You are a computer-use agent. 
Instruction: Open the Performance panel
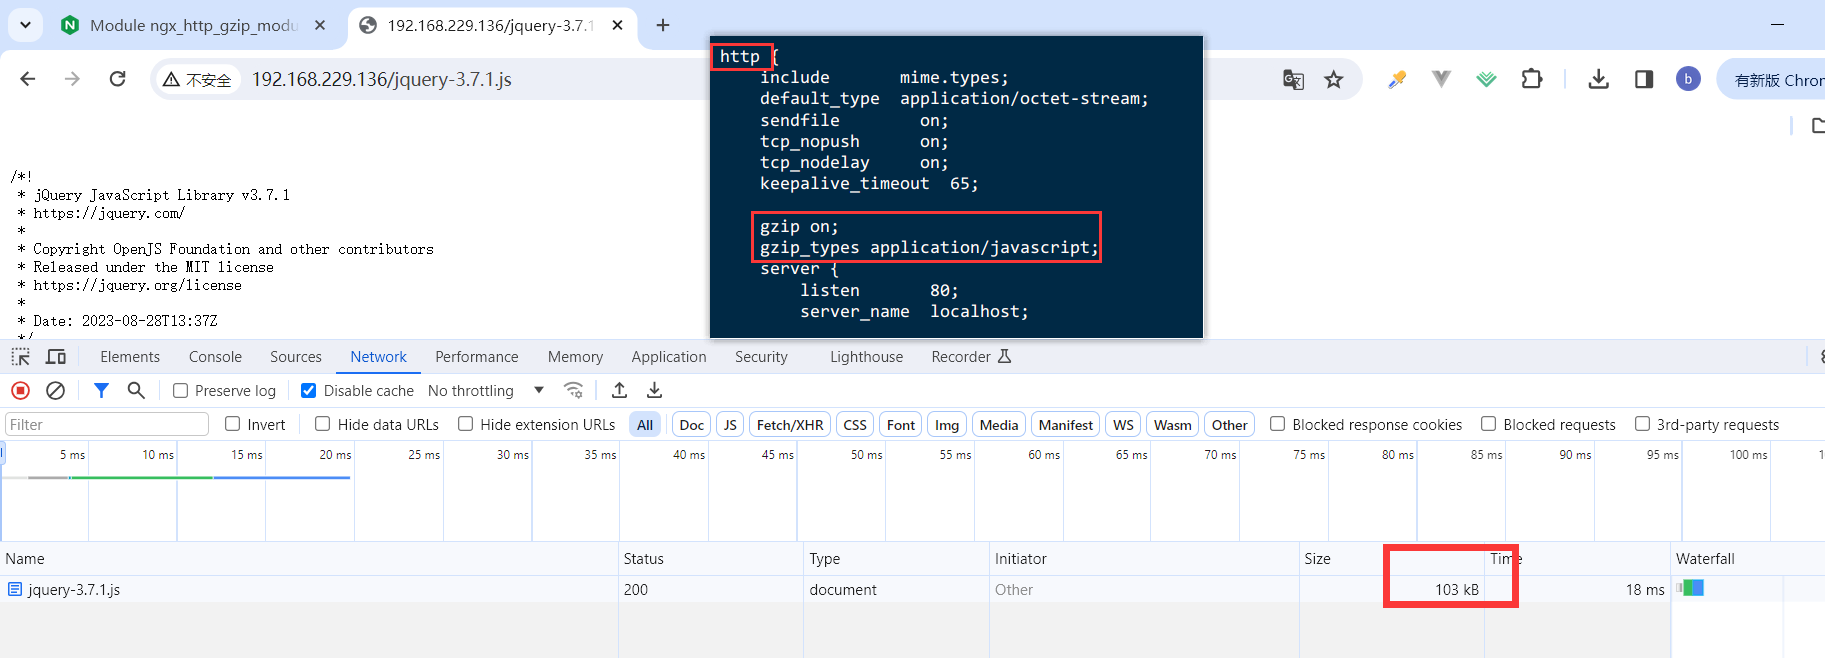click(x=477, y=357)
